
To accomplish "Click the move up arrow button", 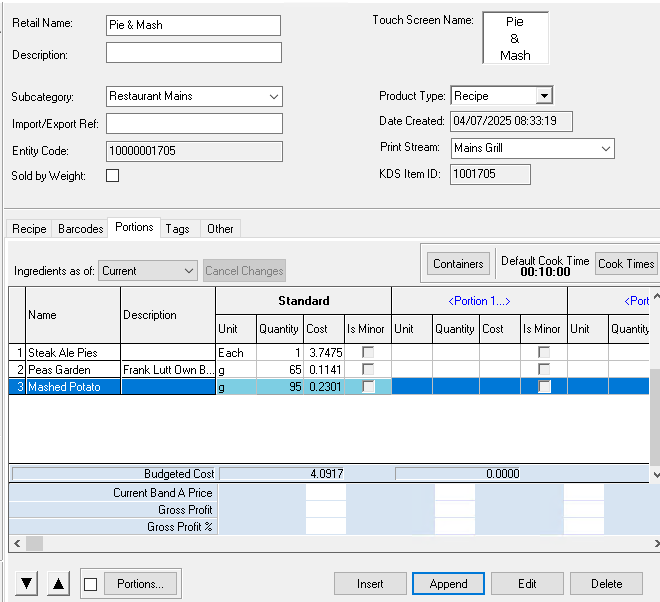I will point(59,584).
